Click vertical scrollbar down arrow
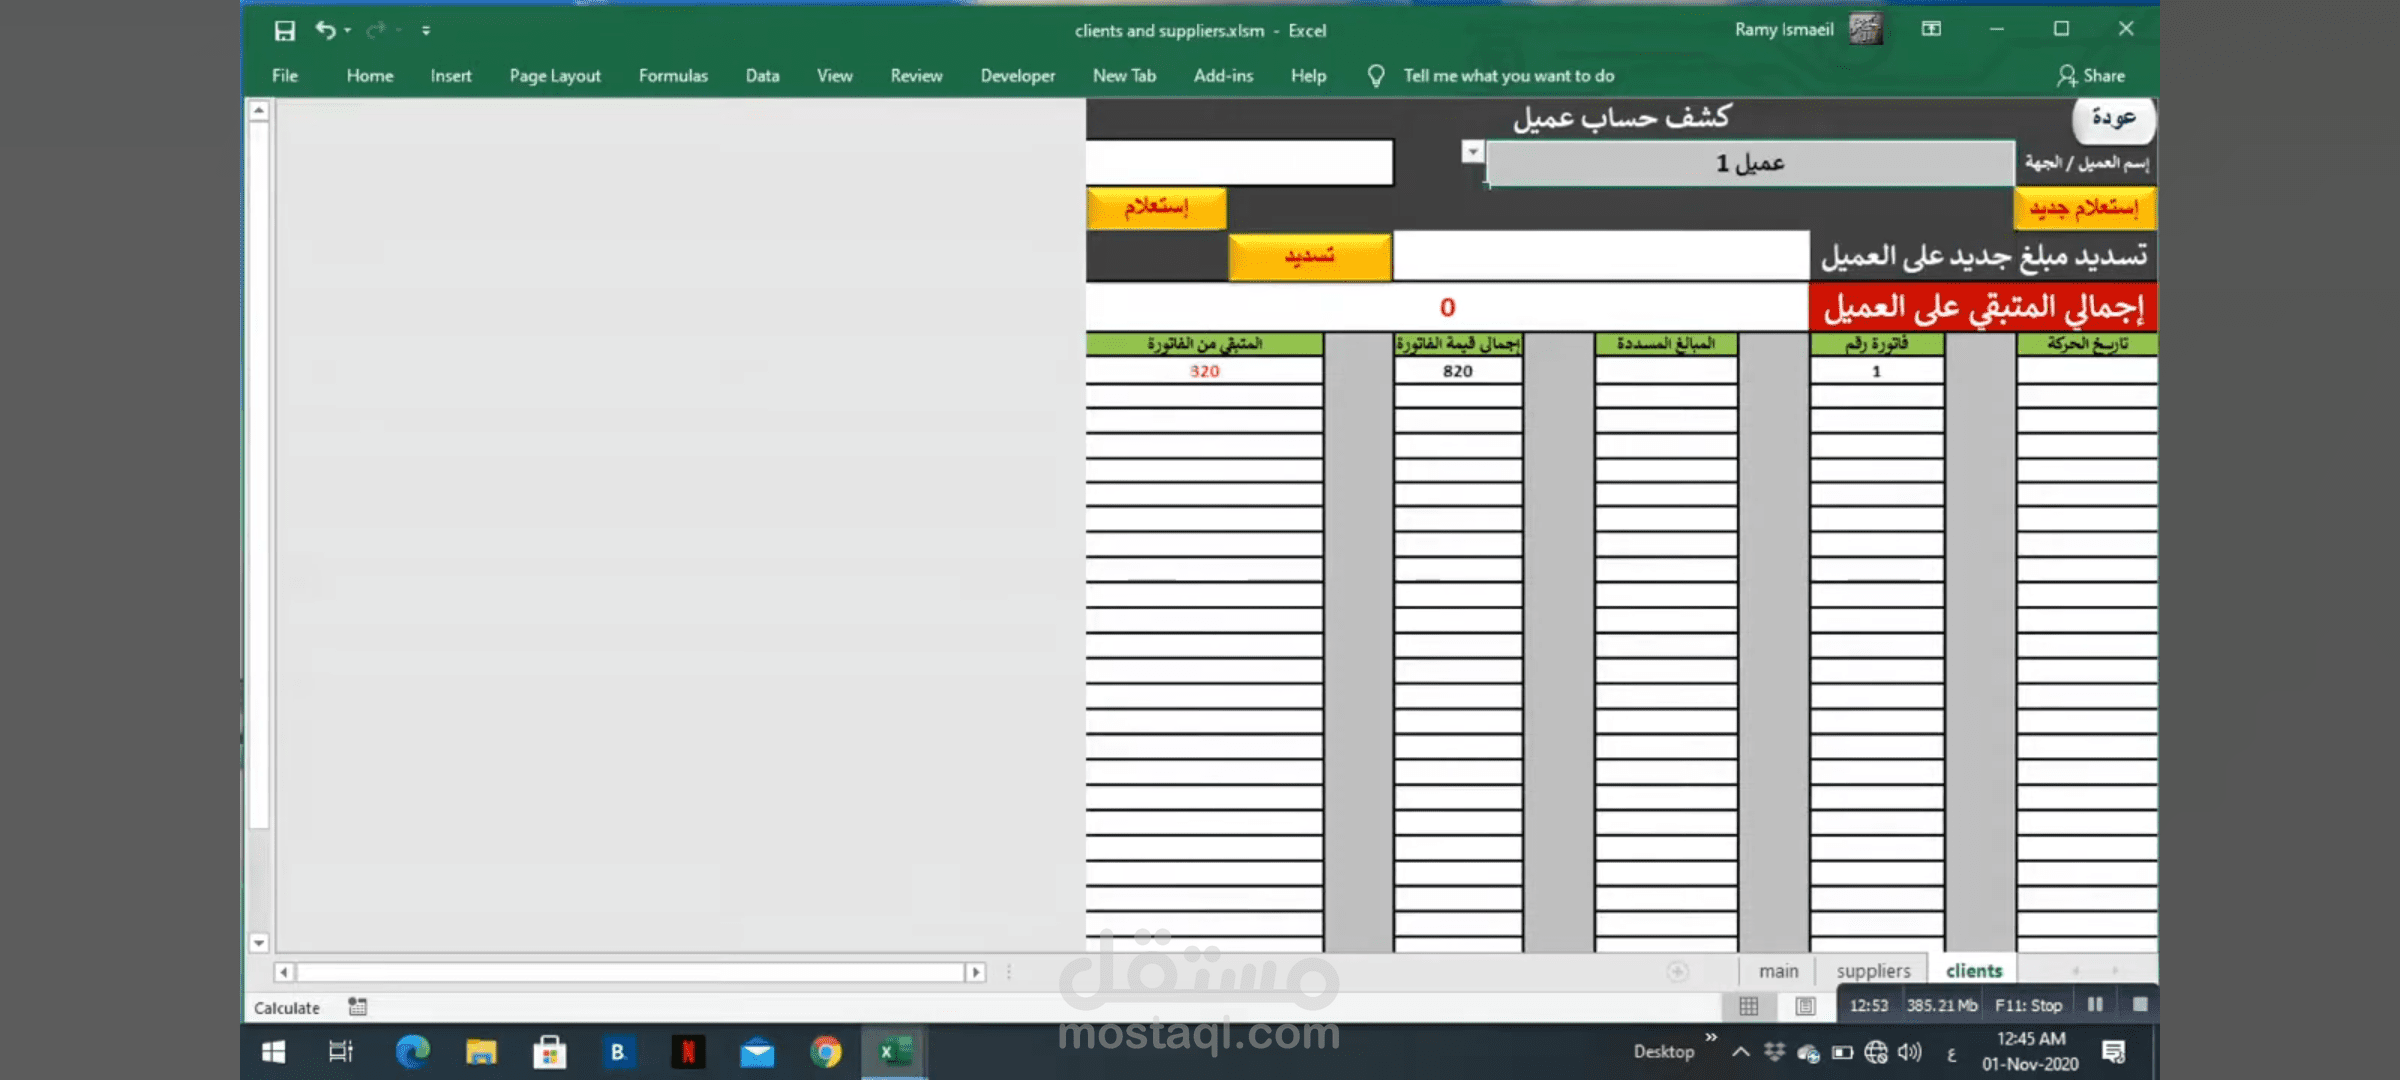This screenshot has height=1080, width=2400. (x=259, y=942)
